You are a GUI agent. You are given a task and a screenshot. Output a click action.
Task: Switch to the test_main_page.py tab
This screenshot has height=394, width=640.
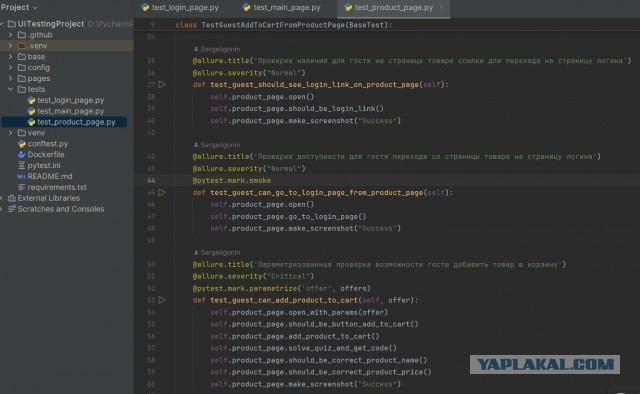tap(282, 7)
